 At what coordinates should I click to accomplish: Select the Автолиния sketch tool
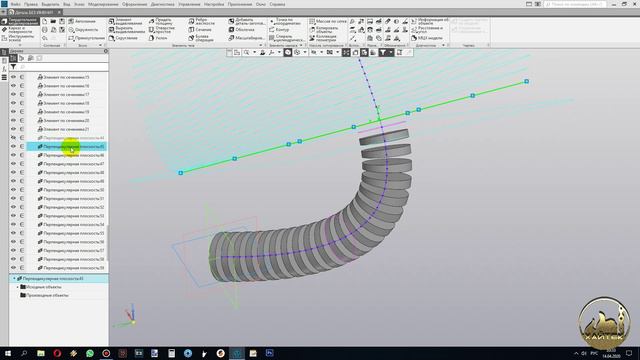tap(82, 21)
